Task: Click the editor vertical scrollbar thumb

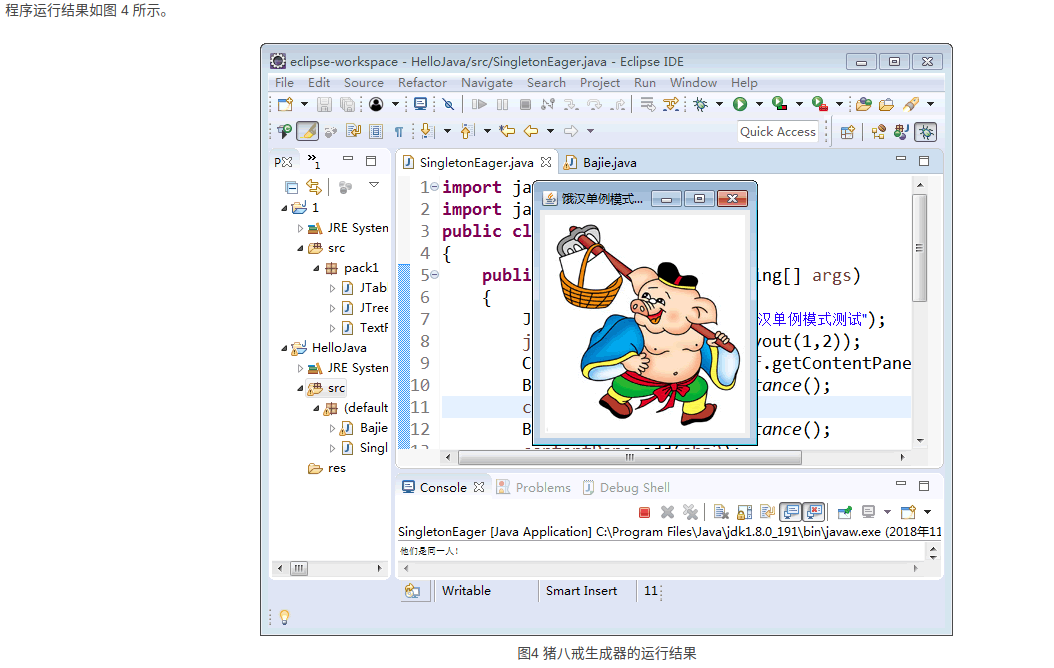Action: click(920, 248)
